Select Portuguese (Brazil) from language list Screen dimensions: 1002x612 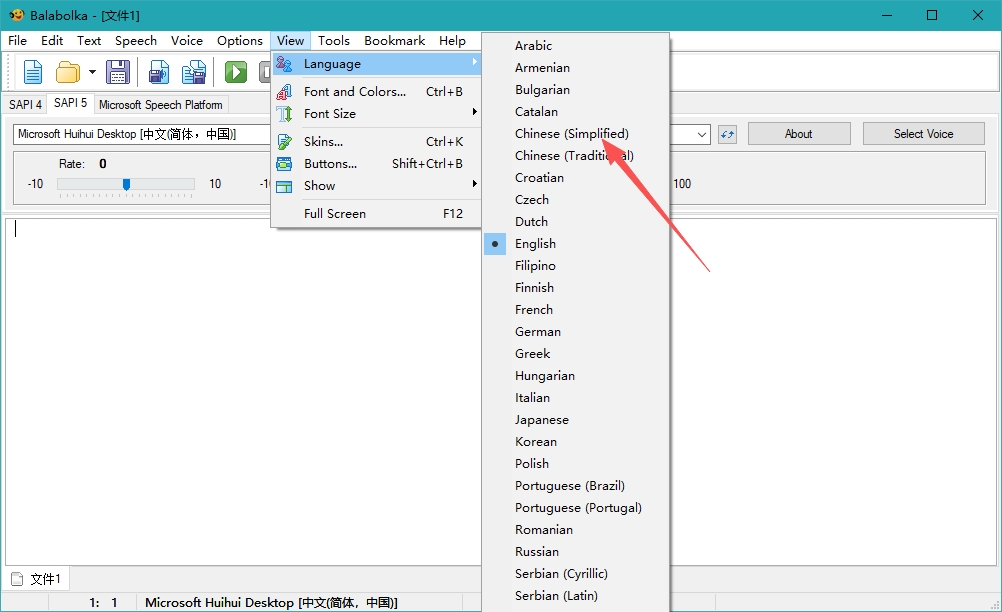tap(576, 486)
